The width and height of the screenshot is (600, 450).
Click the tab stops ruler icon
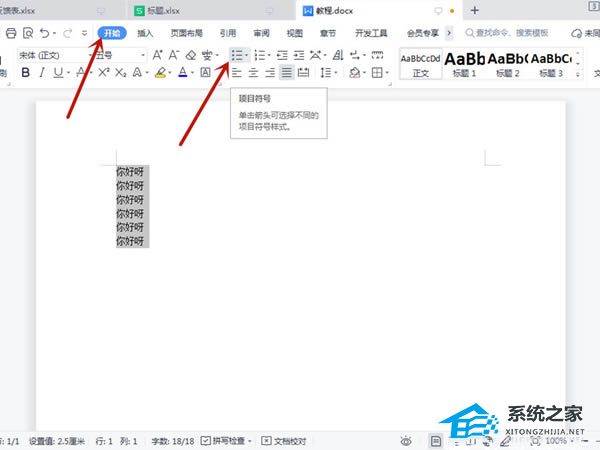(x=377, y=55)
